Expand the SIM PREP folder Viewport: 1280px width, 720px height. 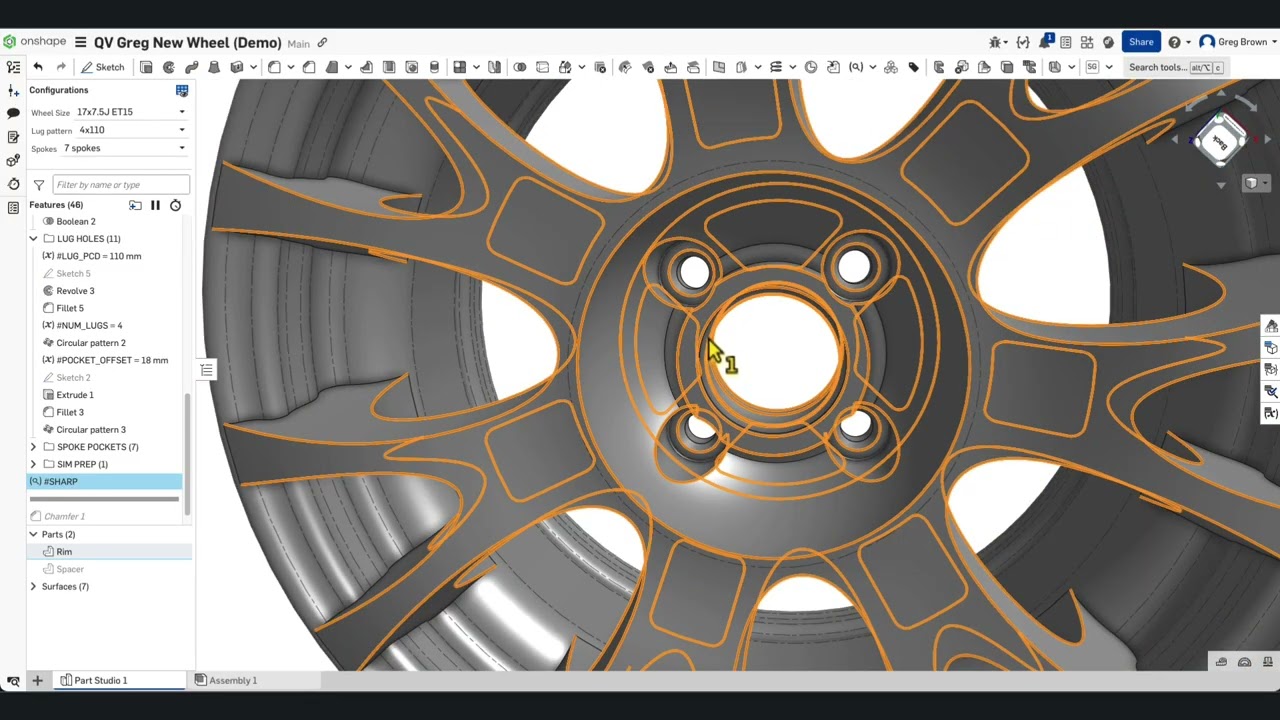coord(33,464)
